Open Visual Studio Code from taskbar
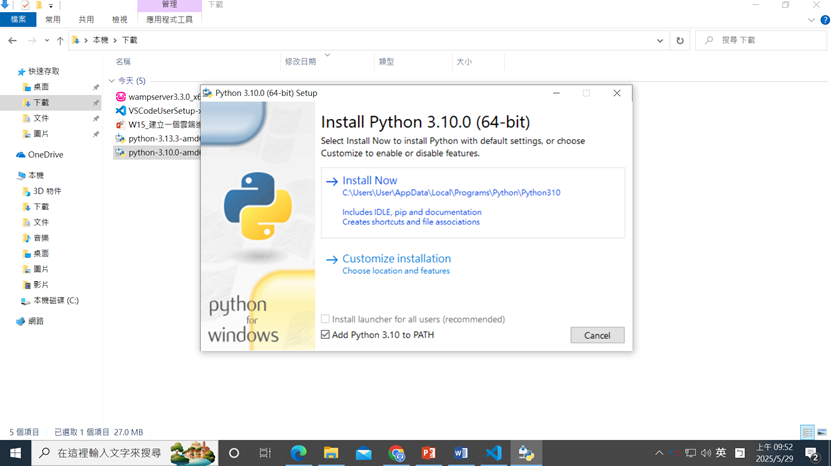831x466 pixels. pos(493,453)
